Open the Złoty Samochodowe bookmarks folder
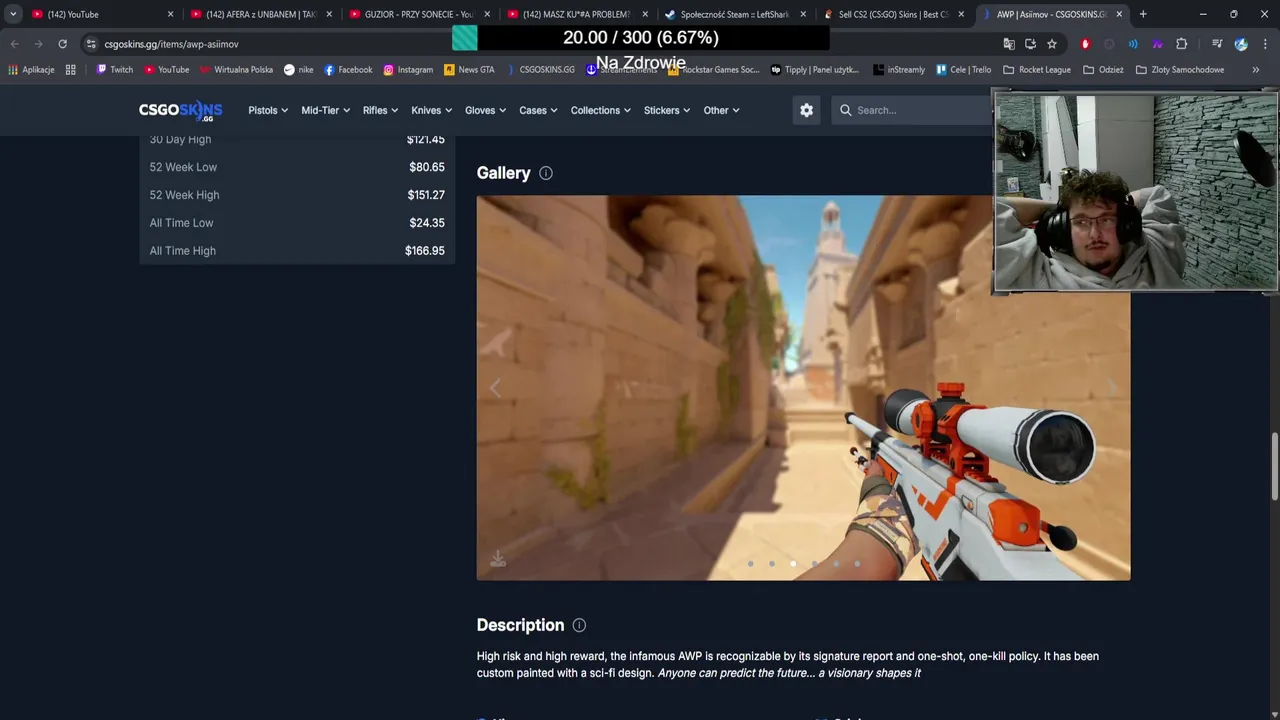Image resolution: width=1280 pixels, height=720 pixels. (x=1180, y=70)
